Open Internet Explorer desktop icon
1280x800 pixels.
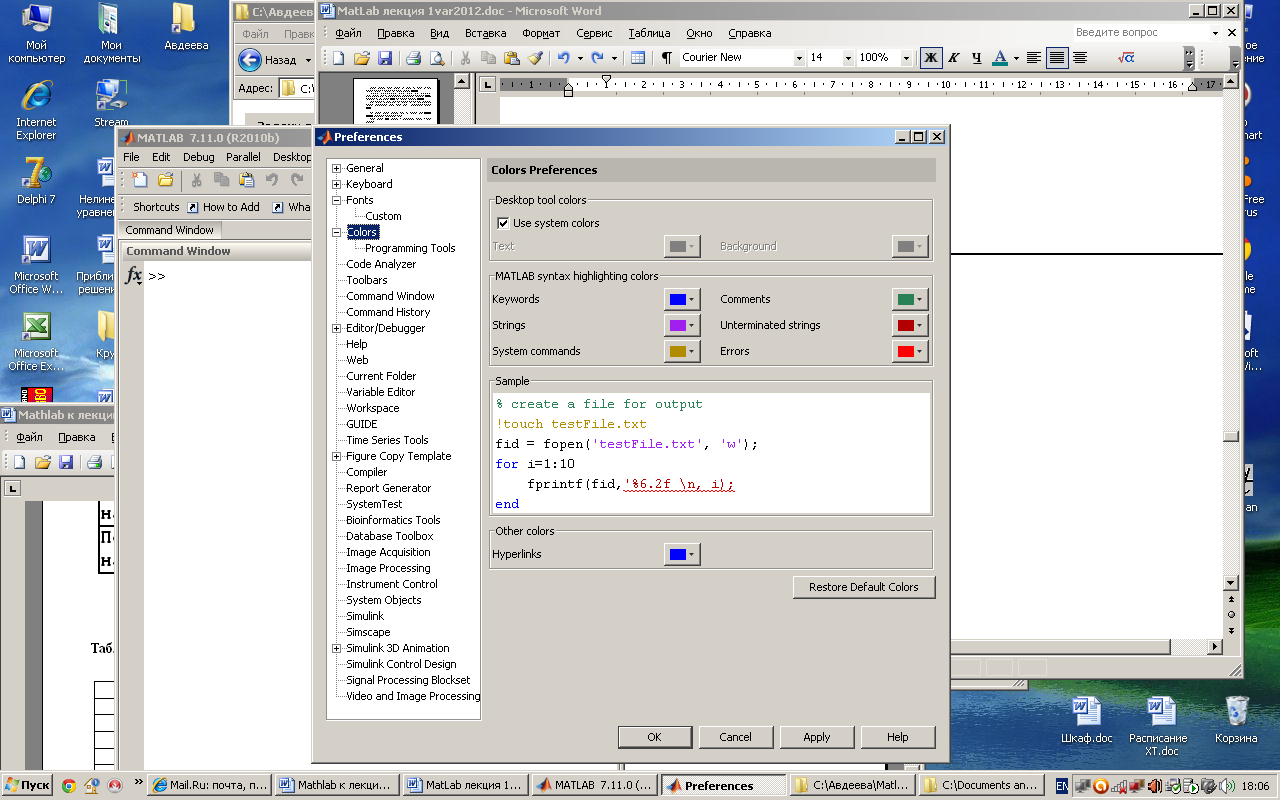pyautogui.click(x=36, y=110)
